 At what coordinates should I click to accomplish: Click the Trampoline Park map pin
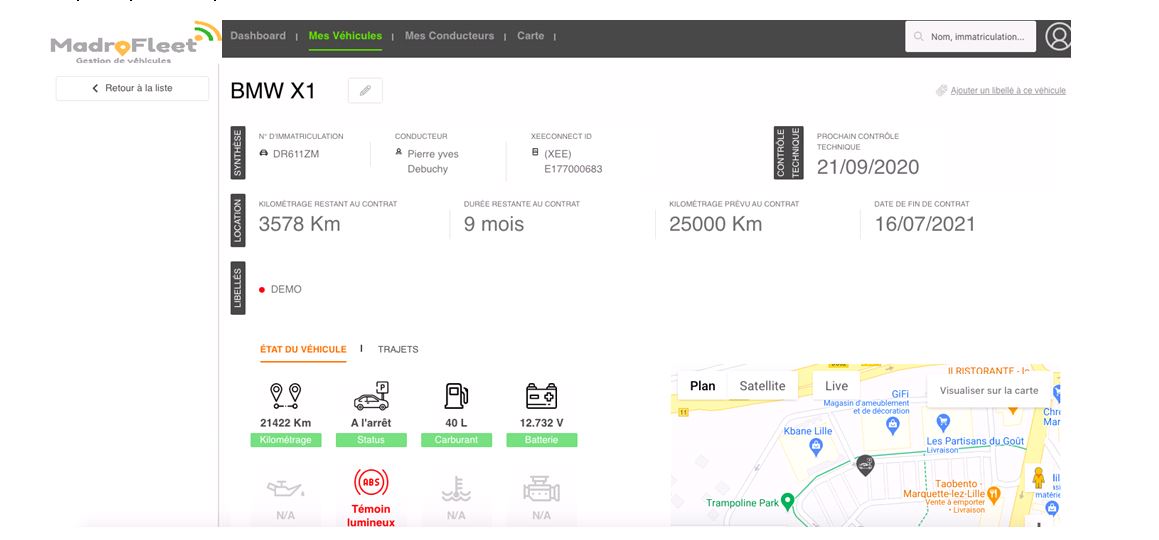click(787, 501)
